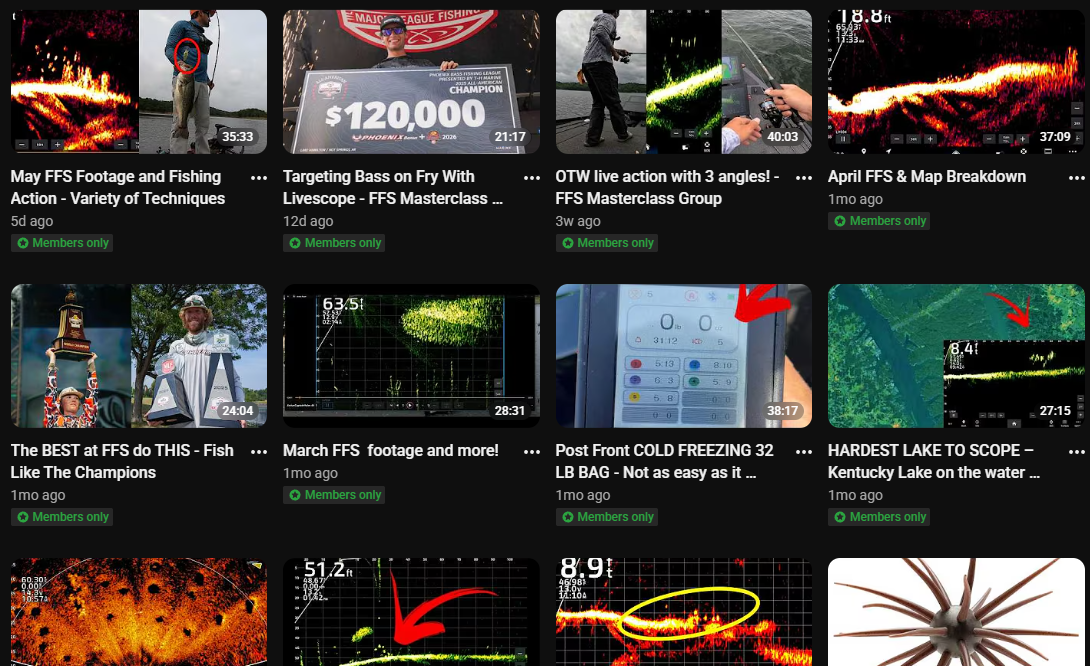
Task: Open the orange sonar circle thumbnail
Action: click(139, 612)
